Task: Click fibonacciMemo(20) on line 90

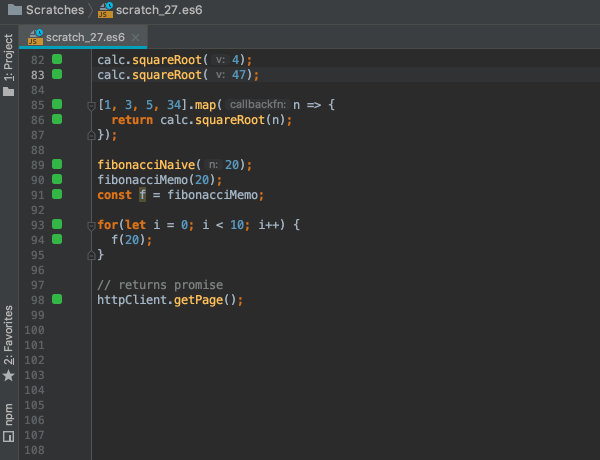Action: coord(156,180)
